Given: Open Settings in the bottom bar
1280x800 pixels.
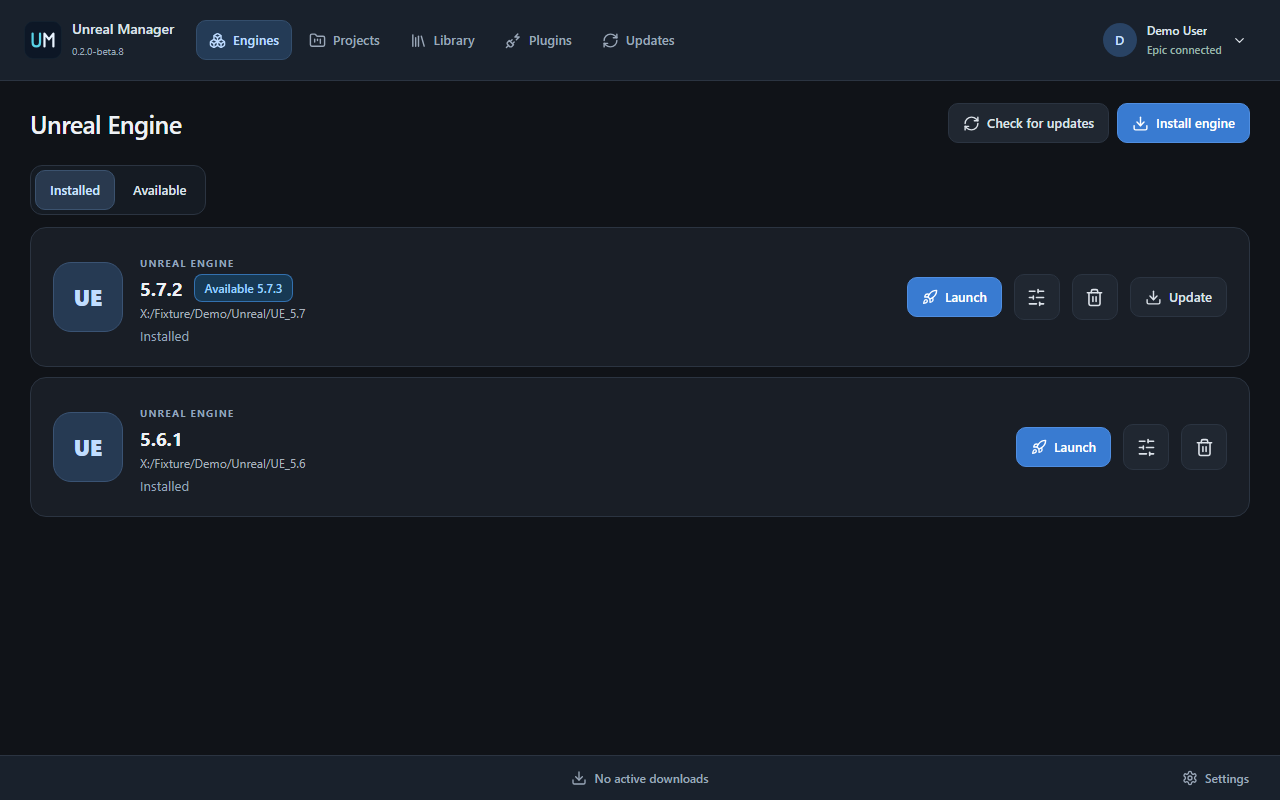Looking at the screenshot, I should (1215, 778).
